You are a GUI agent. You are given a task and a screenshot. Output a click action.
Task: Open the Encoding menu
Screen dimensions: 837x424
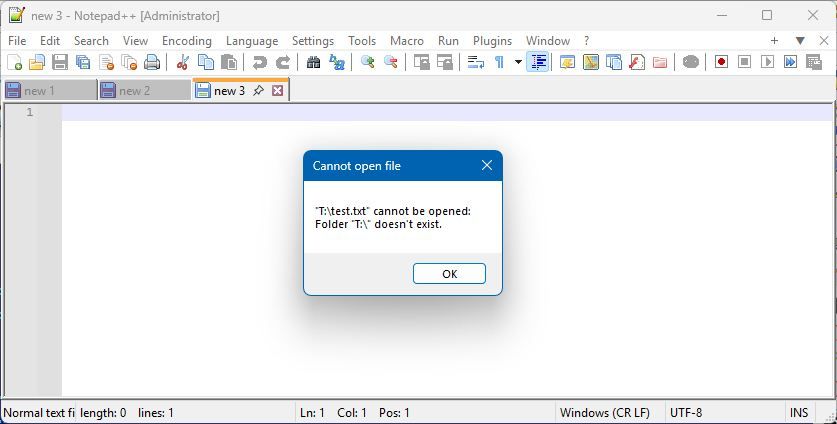tap(187, 41)
